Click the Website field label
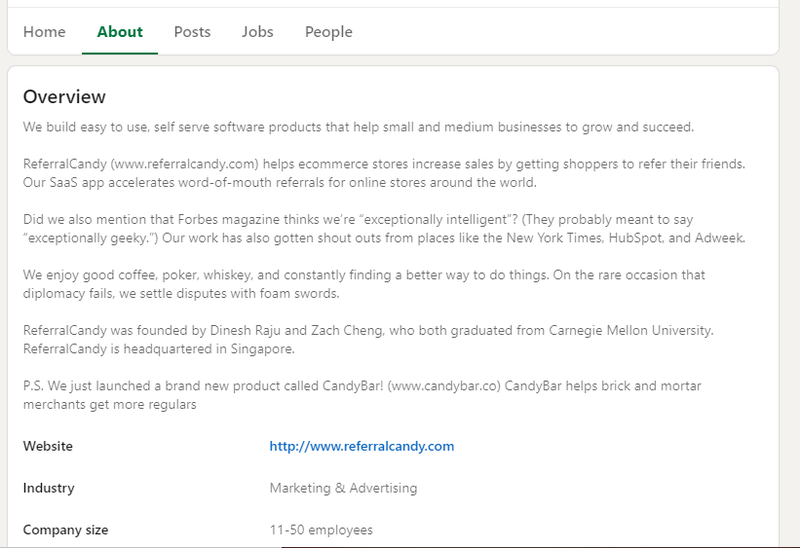Image resolution: width=800 pixels, height=548 pixels. click(x=48, y=446)
